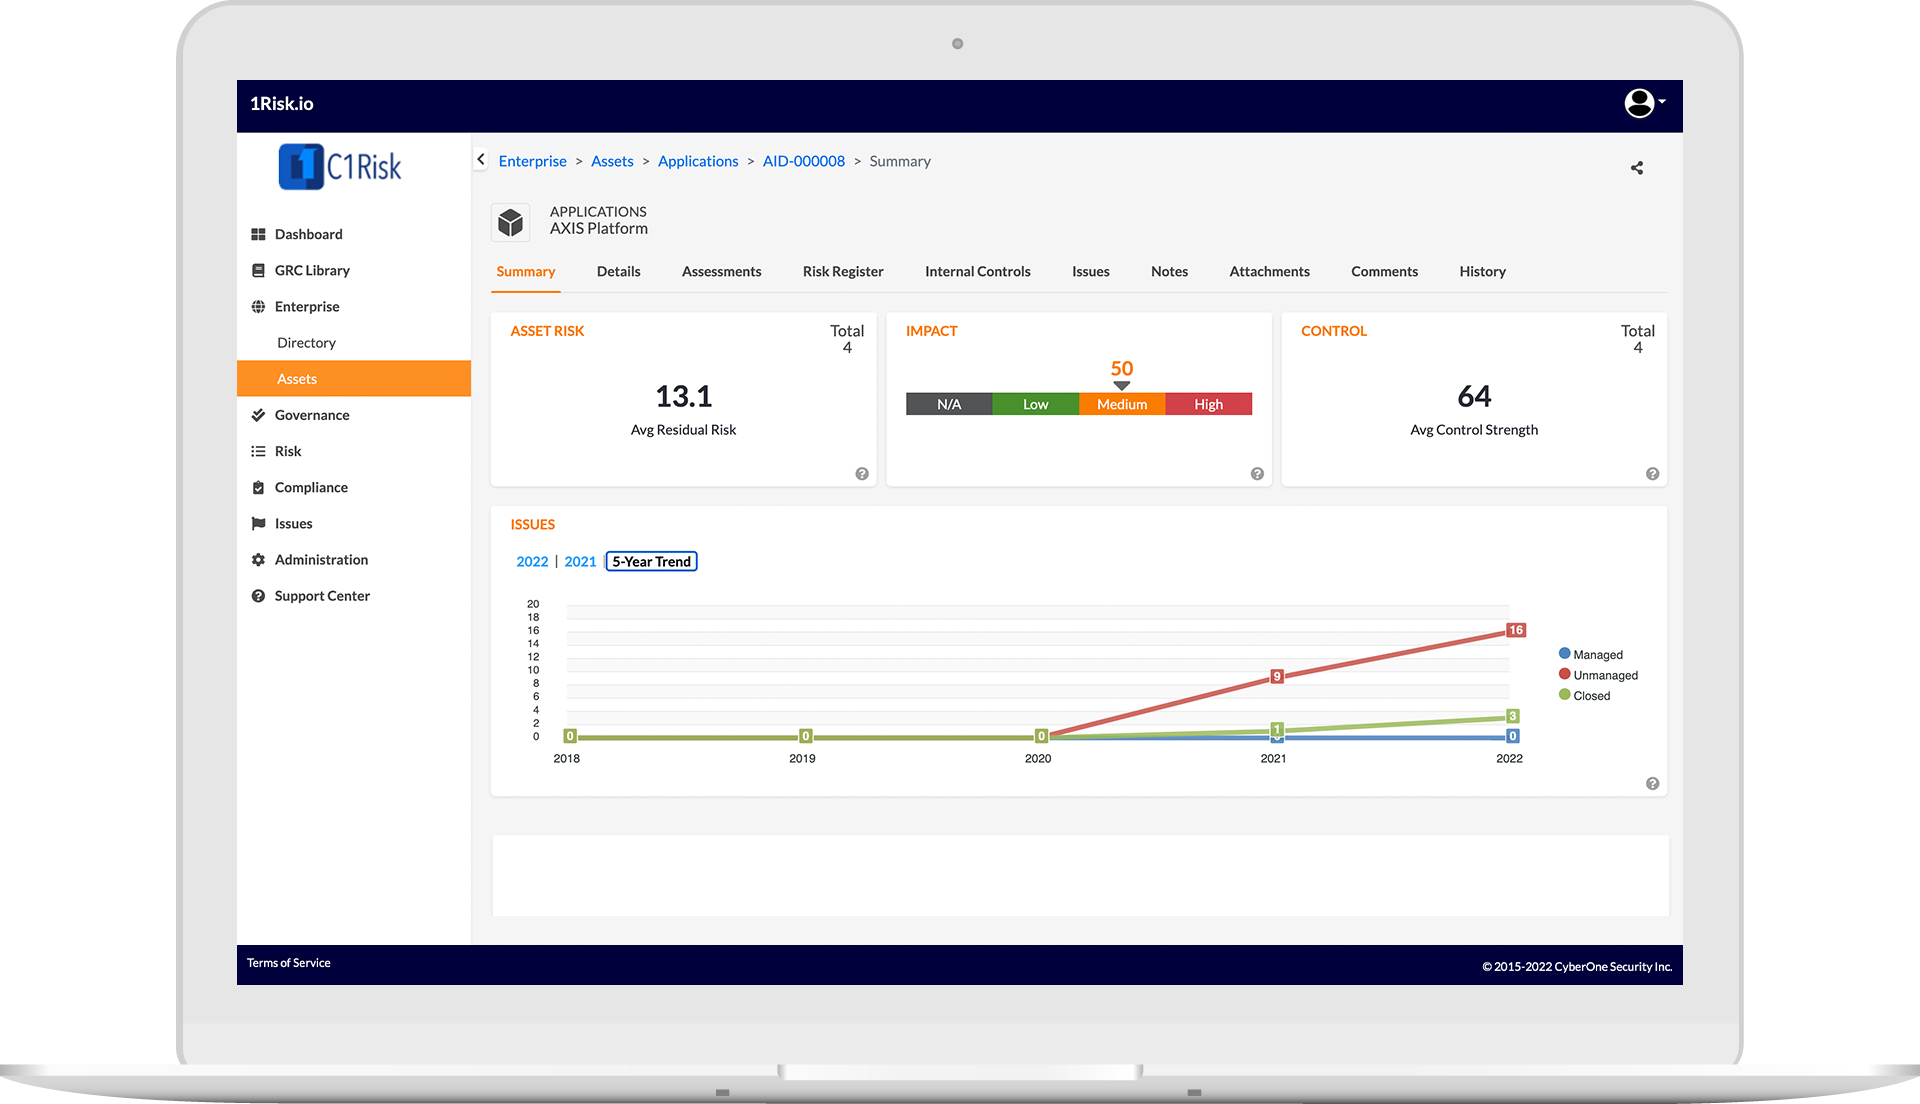
Task: Switch the issues chart to 2021
Action: [x=580, y=562]
